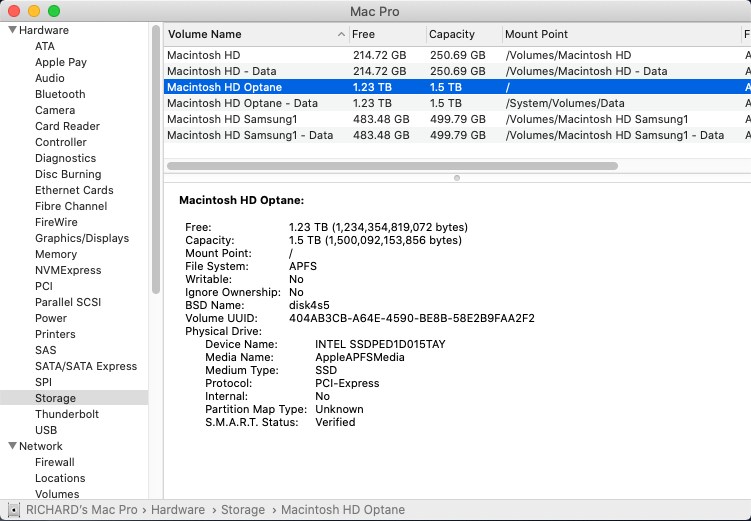Click the Mac Pro icon in path bar

point(14,510)
